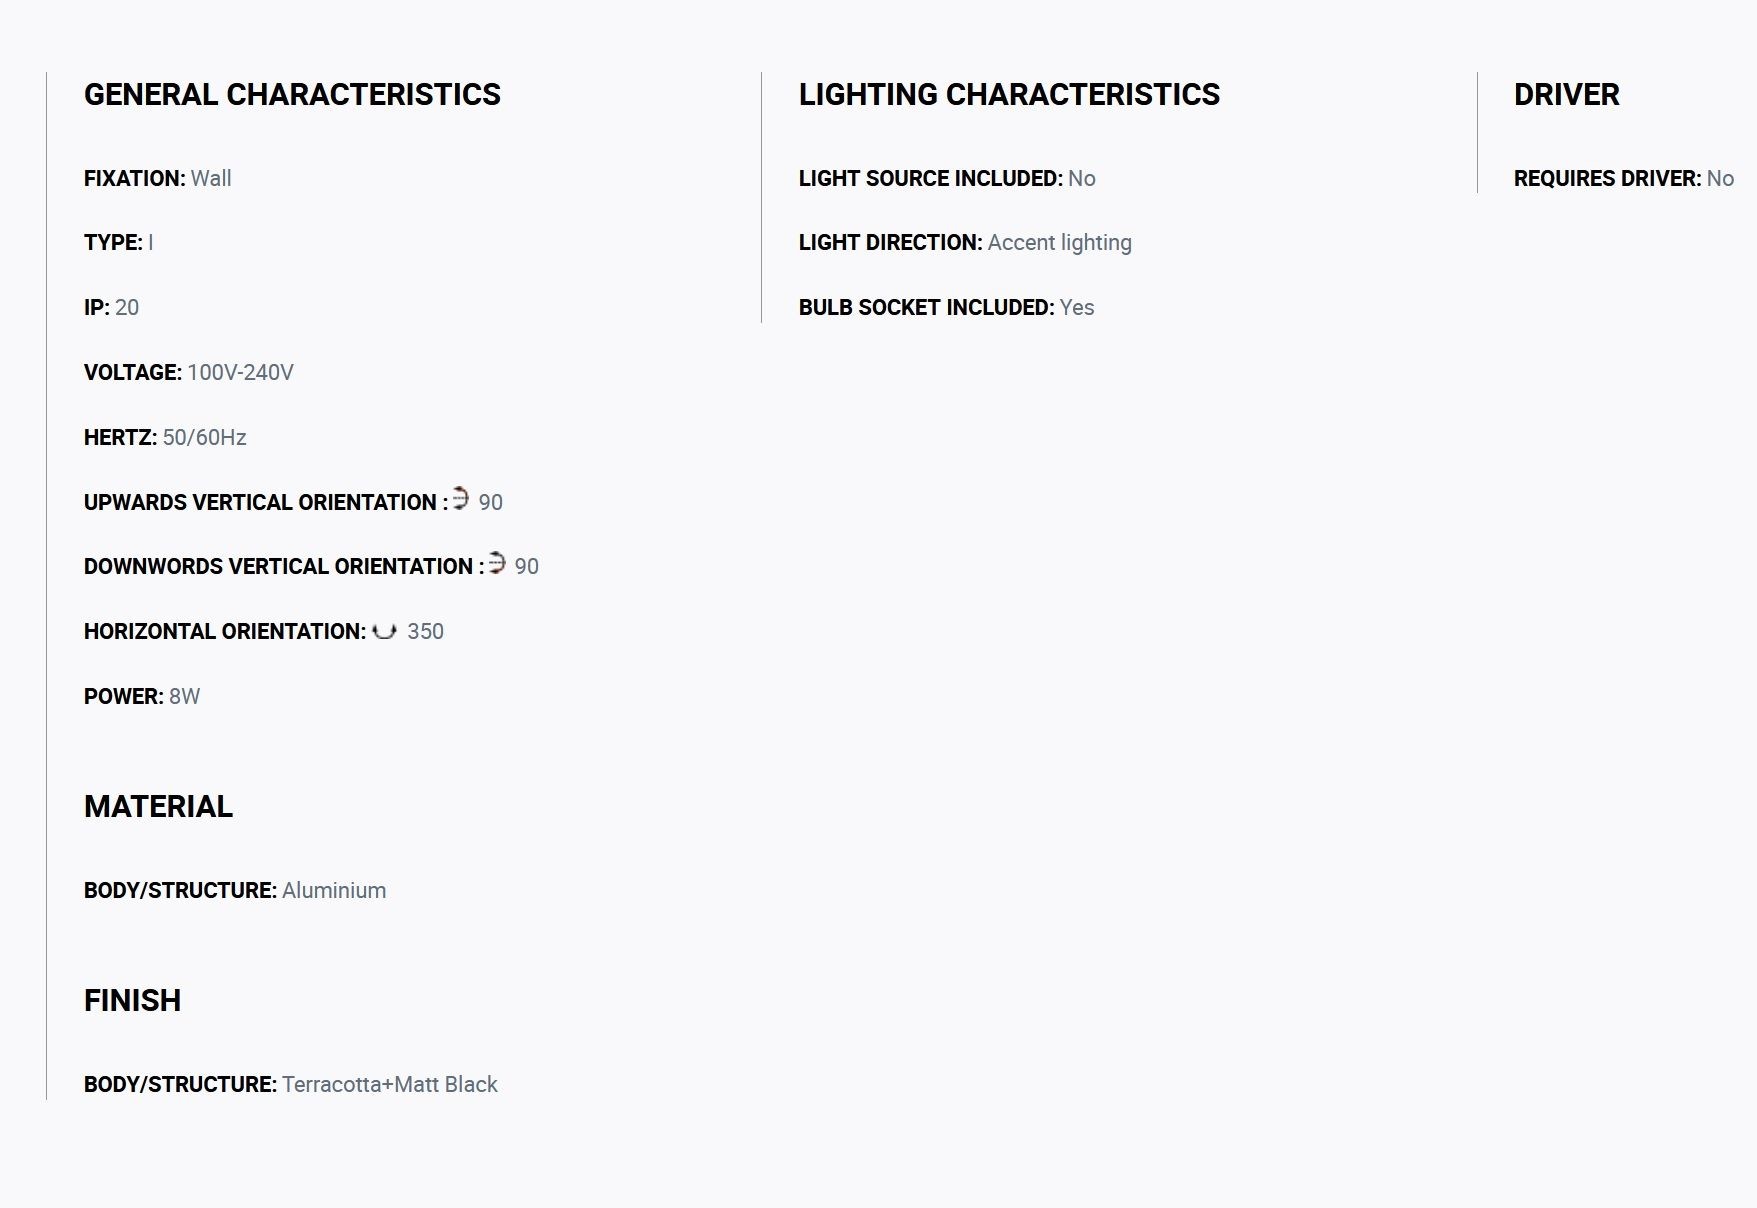Select the Lighting Characteristics heading
1757x1208 pixels.
click(1009, 94)
